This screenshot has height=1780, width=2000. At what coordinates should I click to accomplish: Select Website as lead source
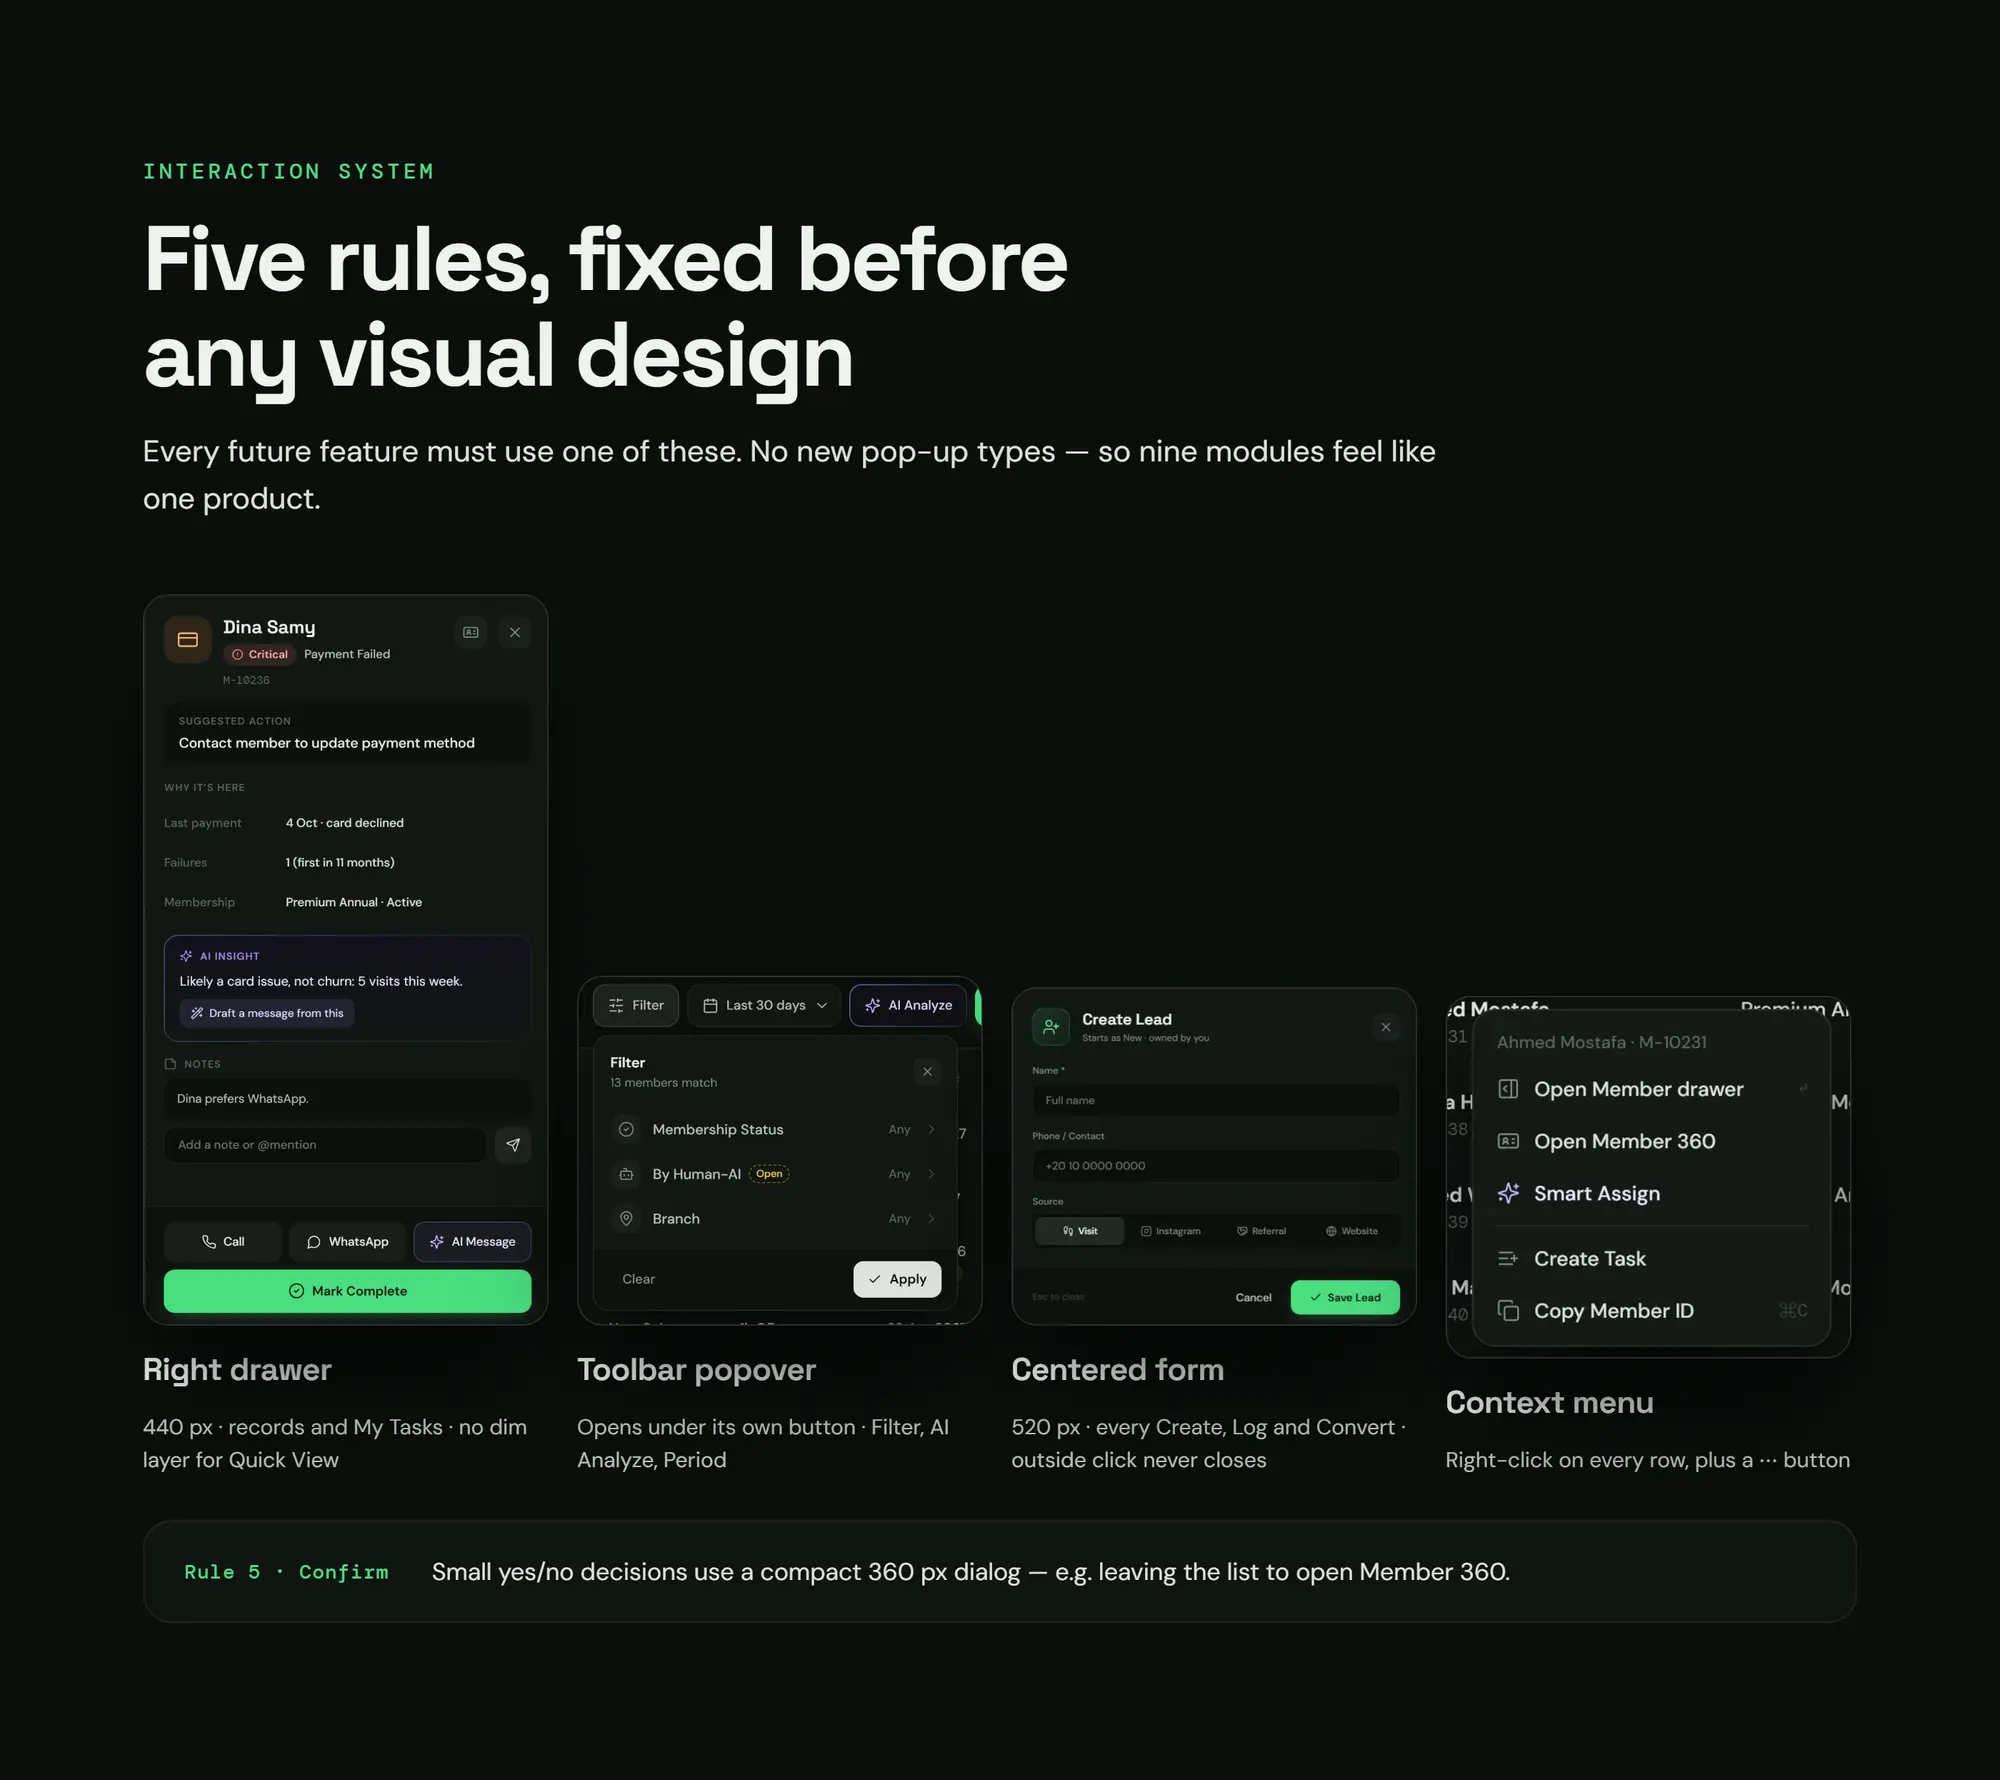tap(1351, 1231)
